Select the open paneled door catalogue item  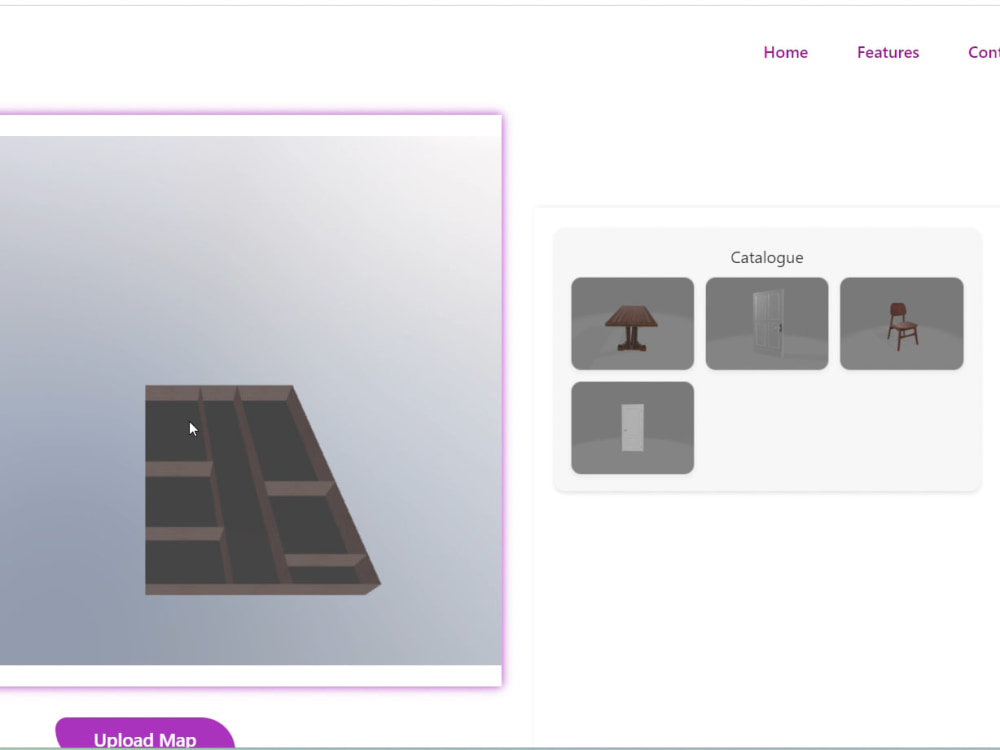[767, 323]
